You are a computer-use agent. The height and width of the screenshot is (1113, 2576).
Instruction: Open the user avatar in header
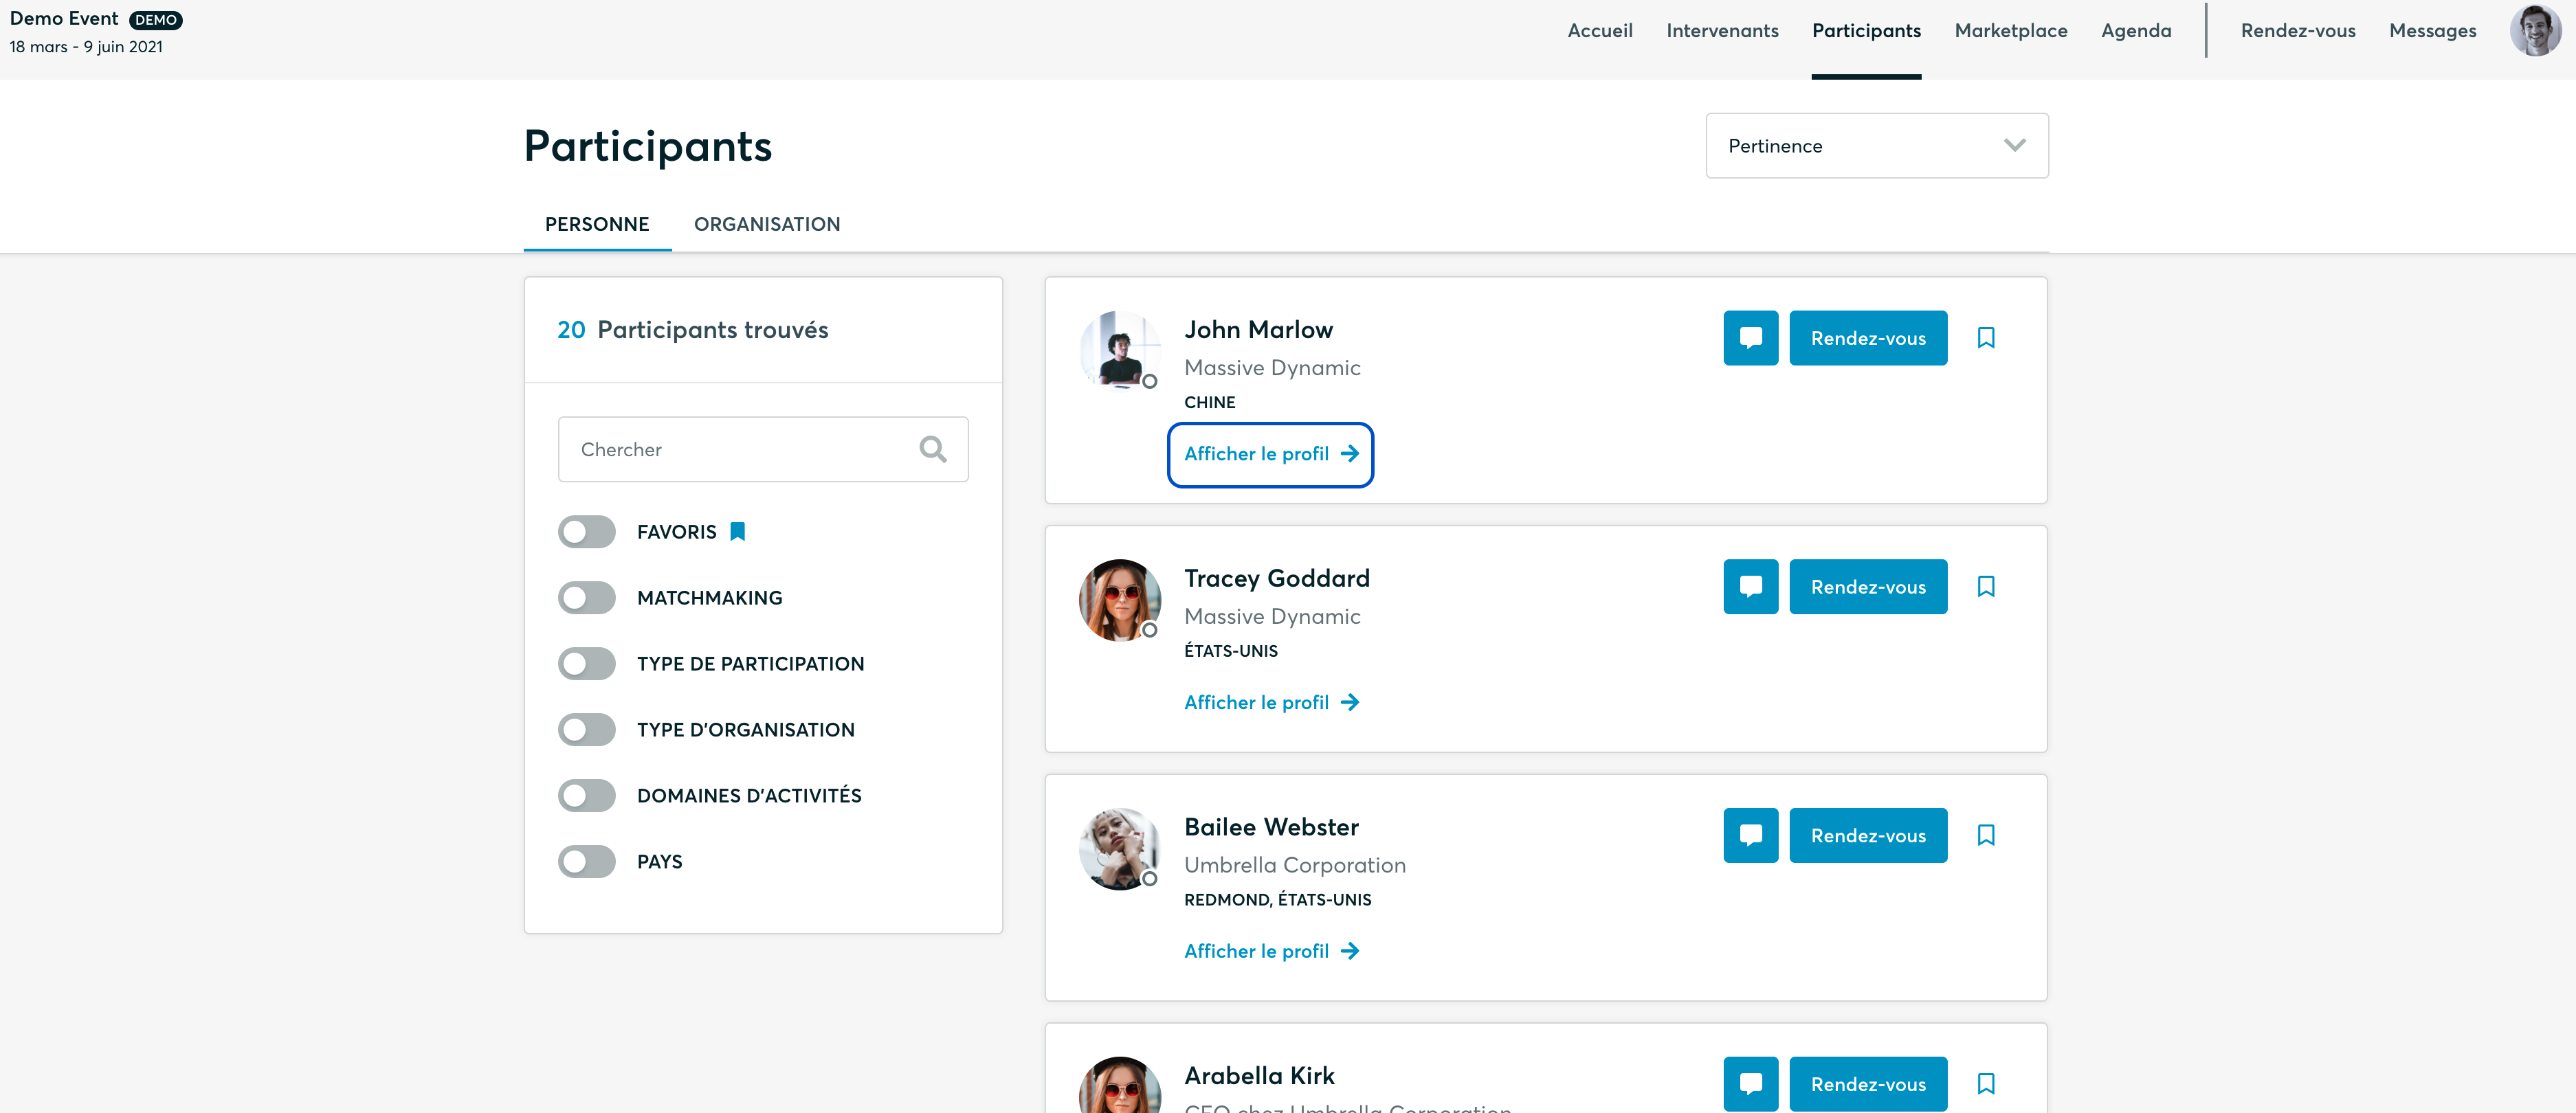(2536, 31)
